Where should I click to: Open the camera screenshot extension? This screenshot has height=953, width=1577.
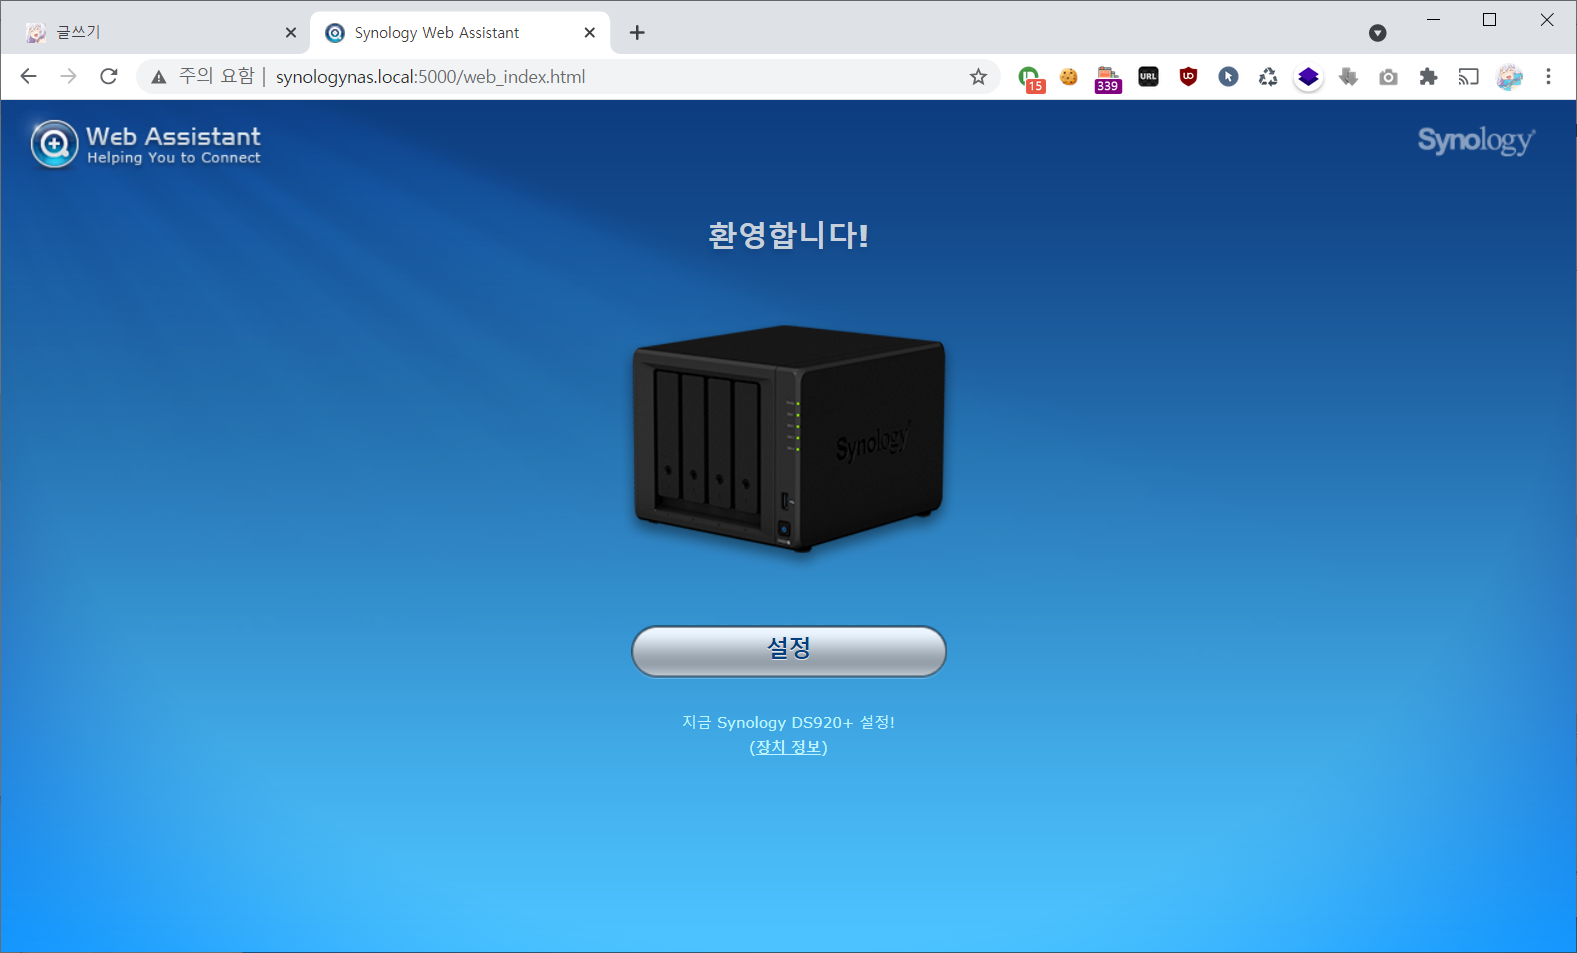pos(1388,77)
